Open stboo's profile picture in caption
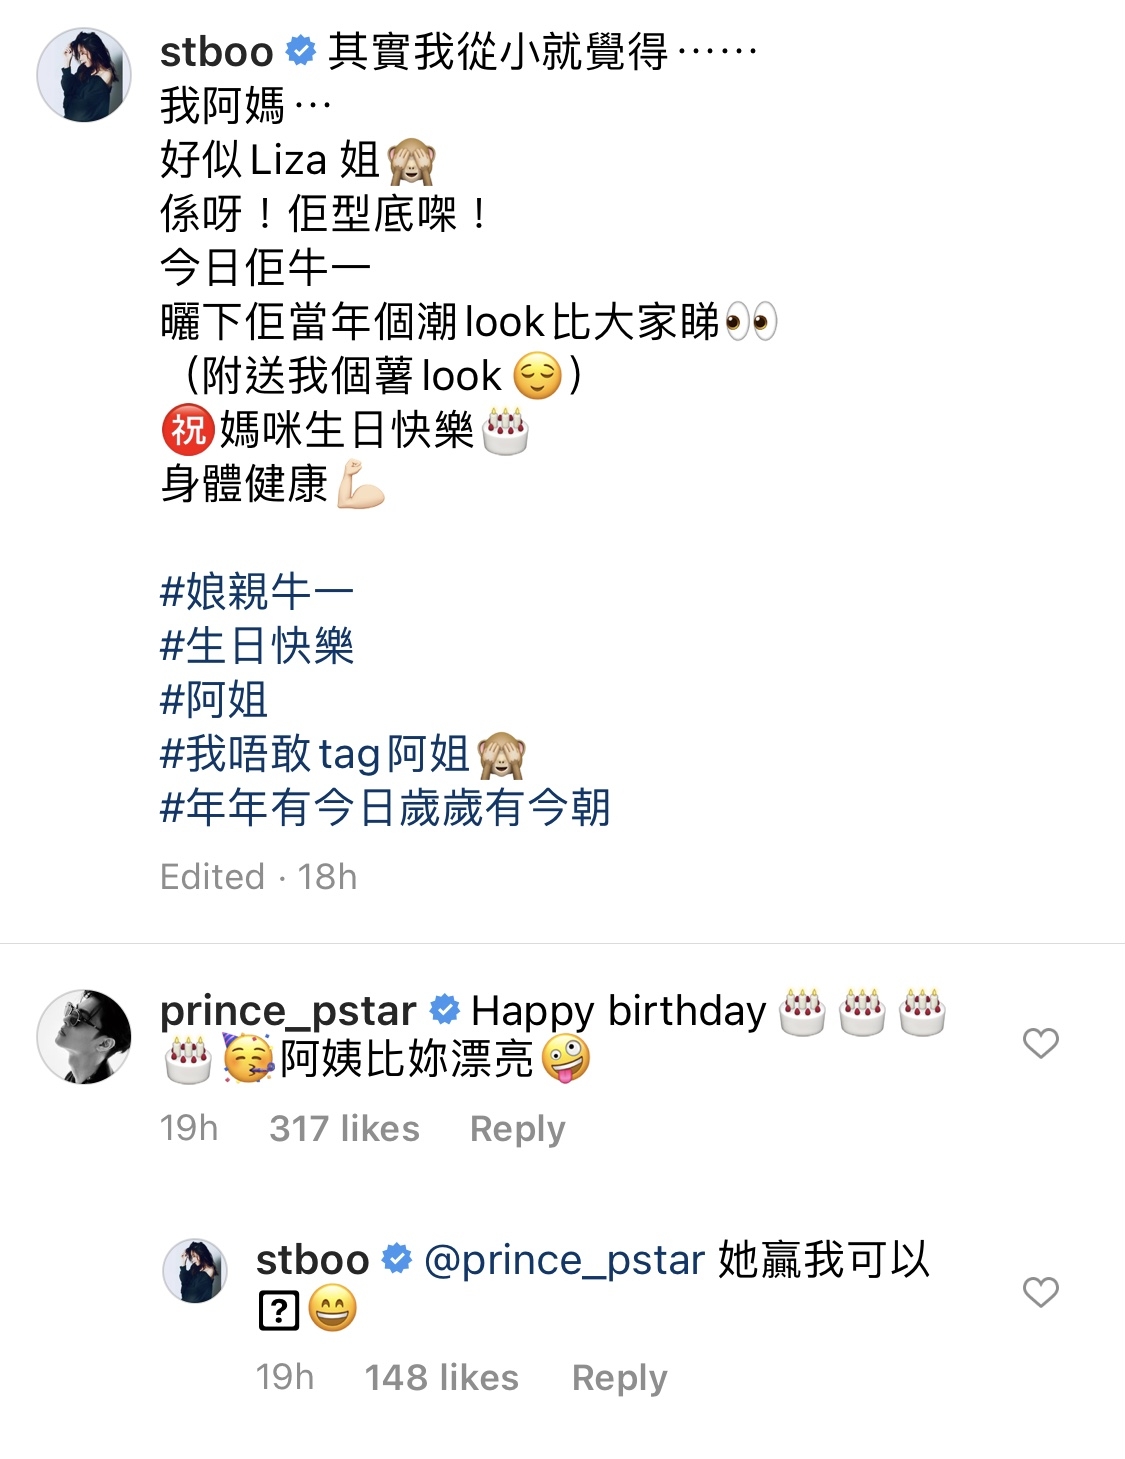1125x1459 pixels. tap(84, 75)
